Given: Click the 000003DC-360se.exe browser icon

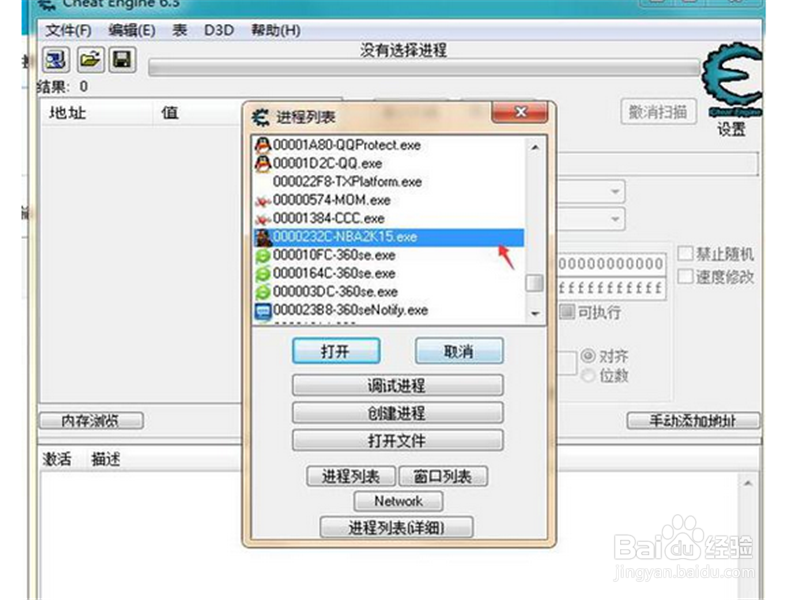Looking at the screenshot, I should 263,292.
